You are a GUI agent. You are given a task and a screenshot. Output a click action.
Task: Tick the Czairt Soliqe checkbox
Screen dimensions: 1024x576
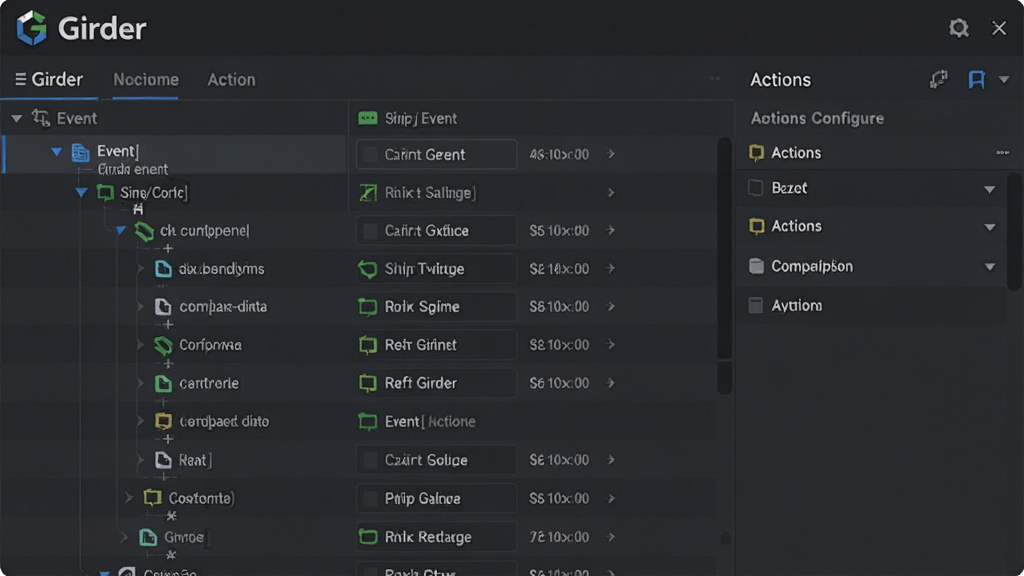370,460
